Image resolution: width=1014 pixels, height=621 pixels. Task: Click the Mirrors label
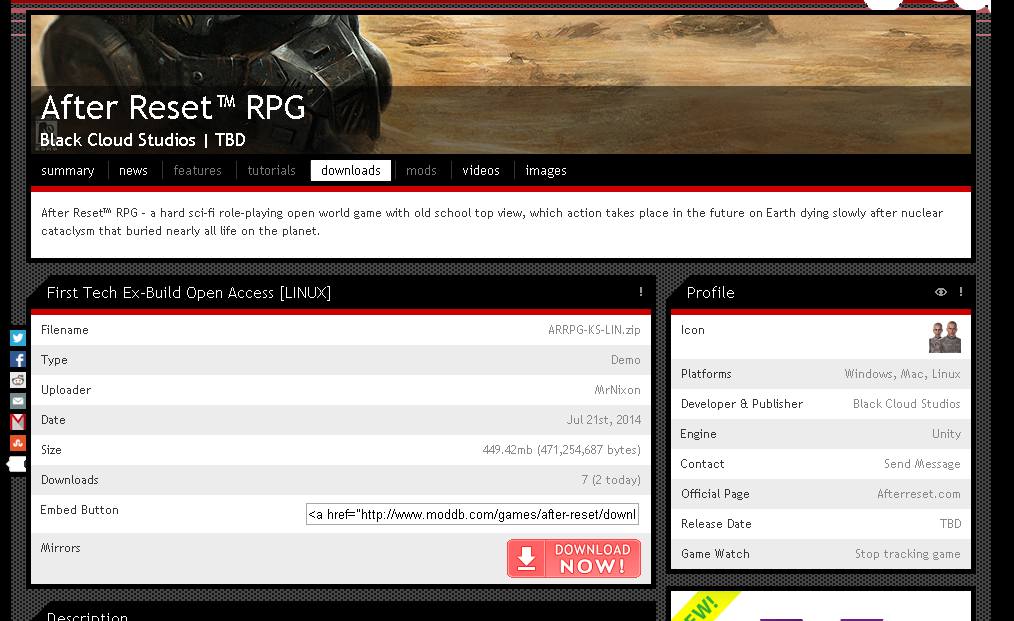61,548
